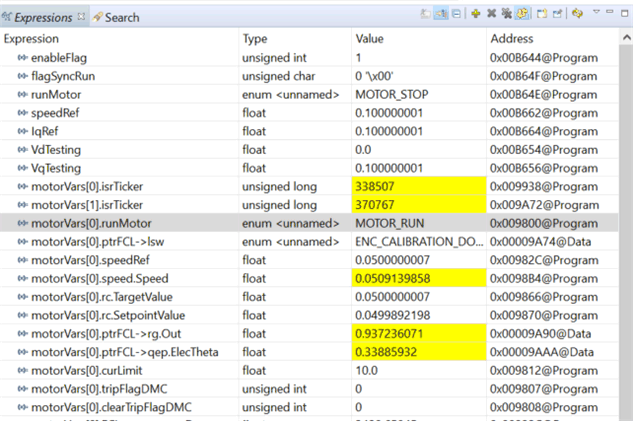Screen dimensions: 634x422
Task: Click the Collapse All toolbar icon
Action: (x=457, y=14)
